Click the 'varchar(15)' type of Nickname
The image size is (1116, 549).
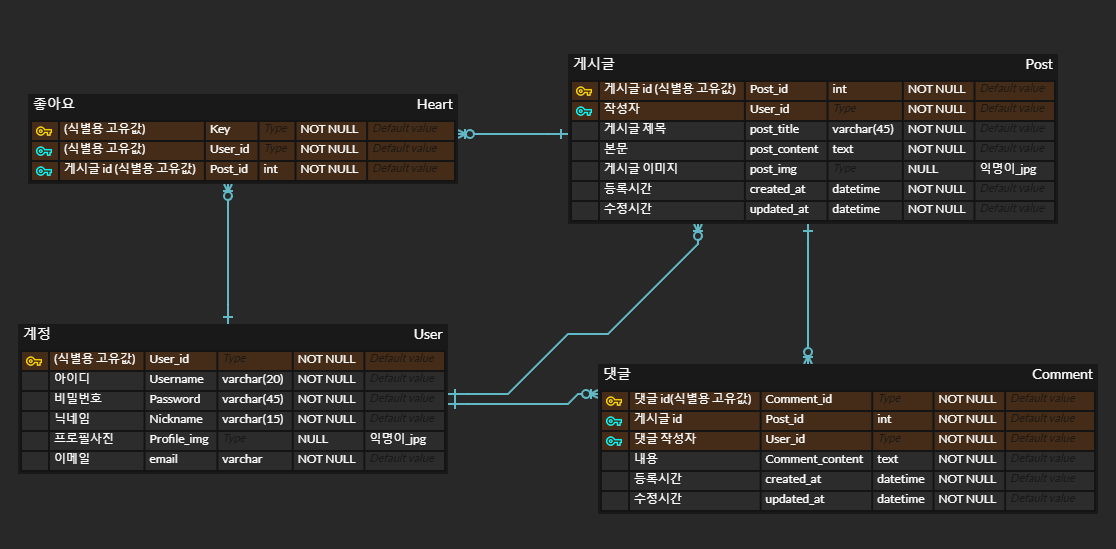[253, 419]
